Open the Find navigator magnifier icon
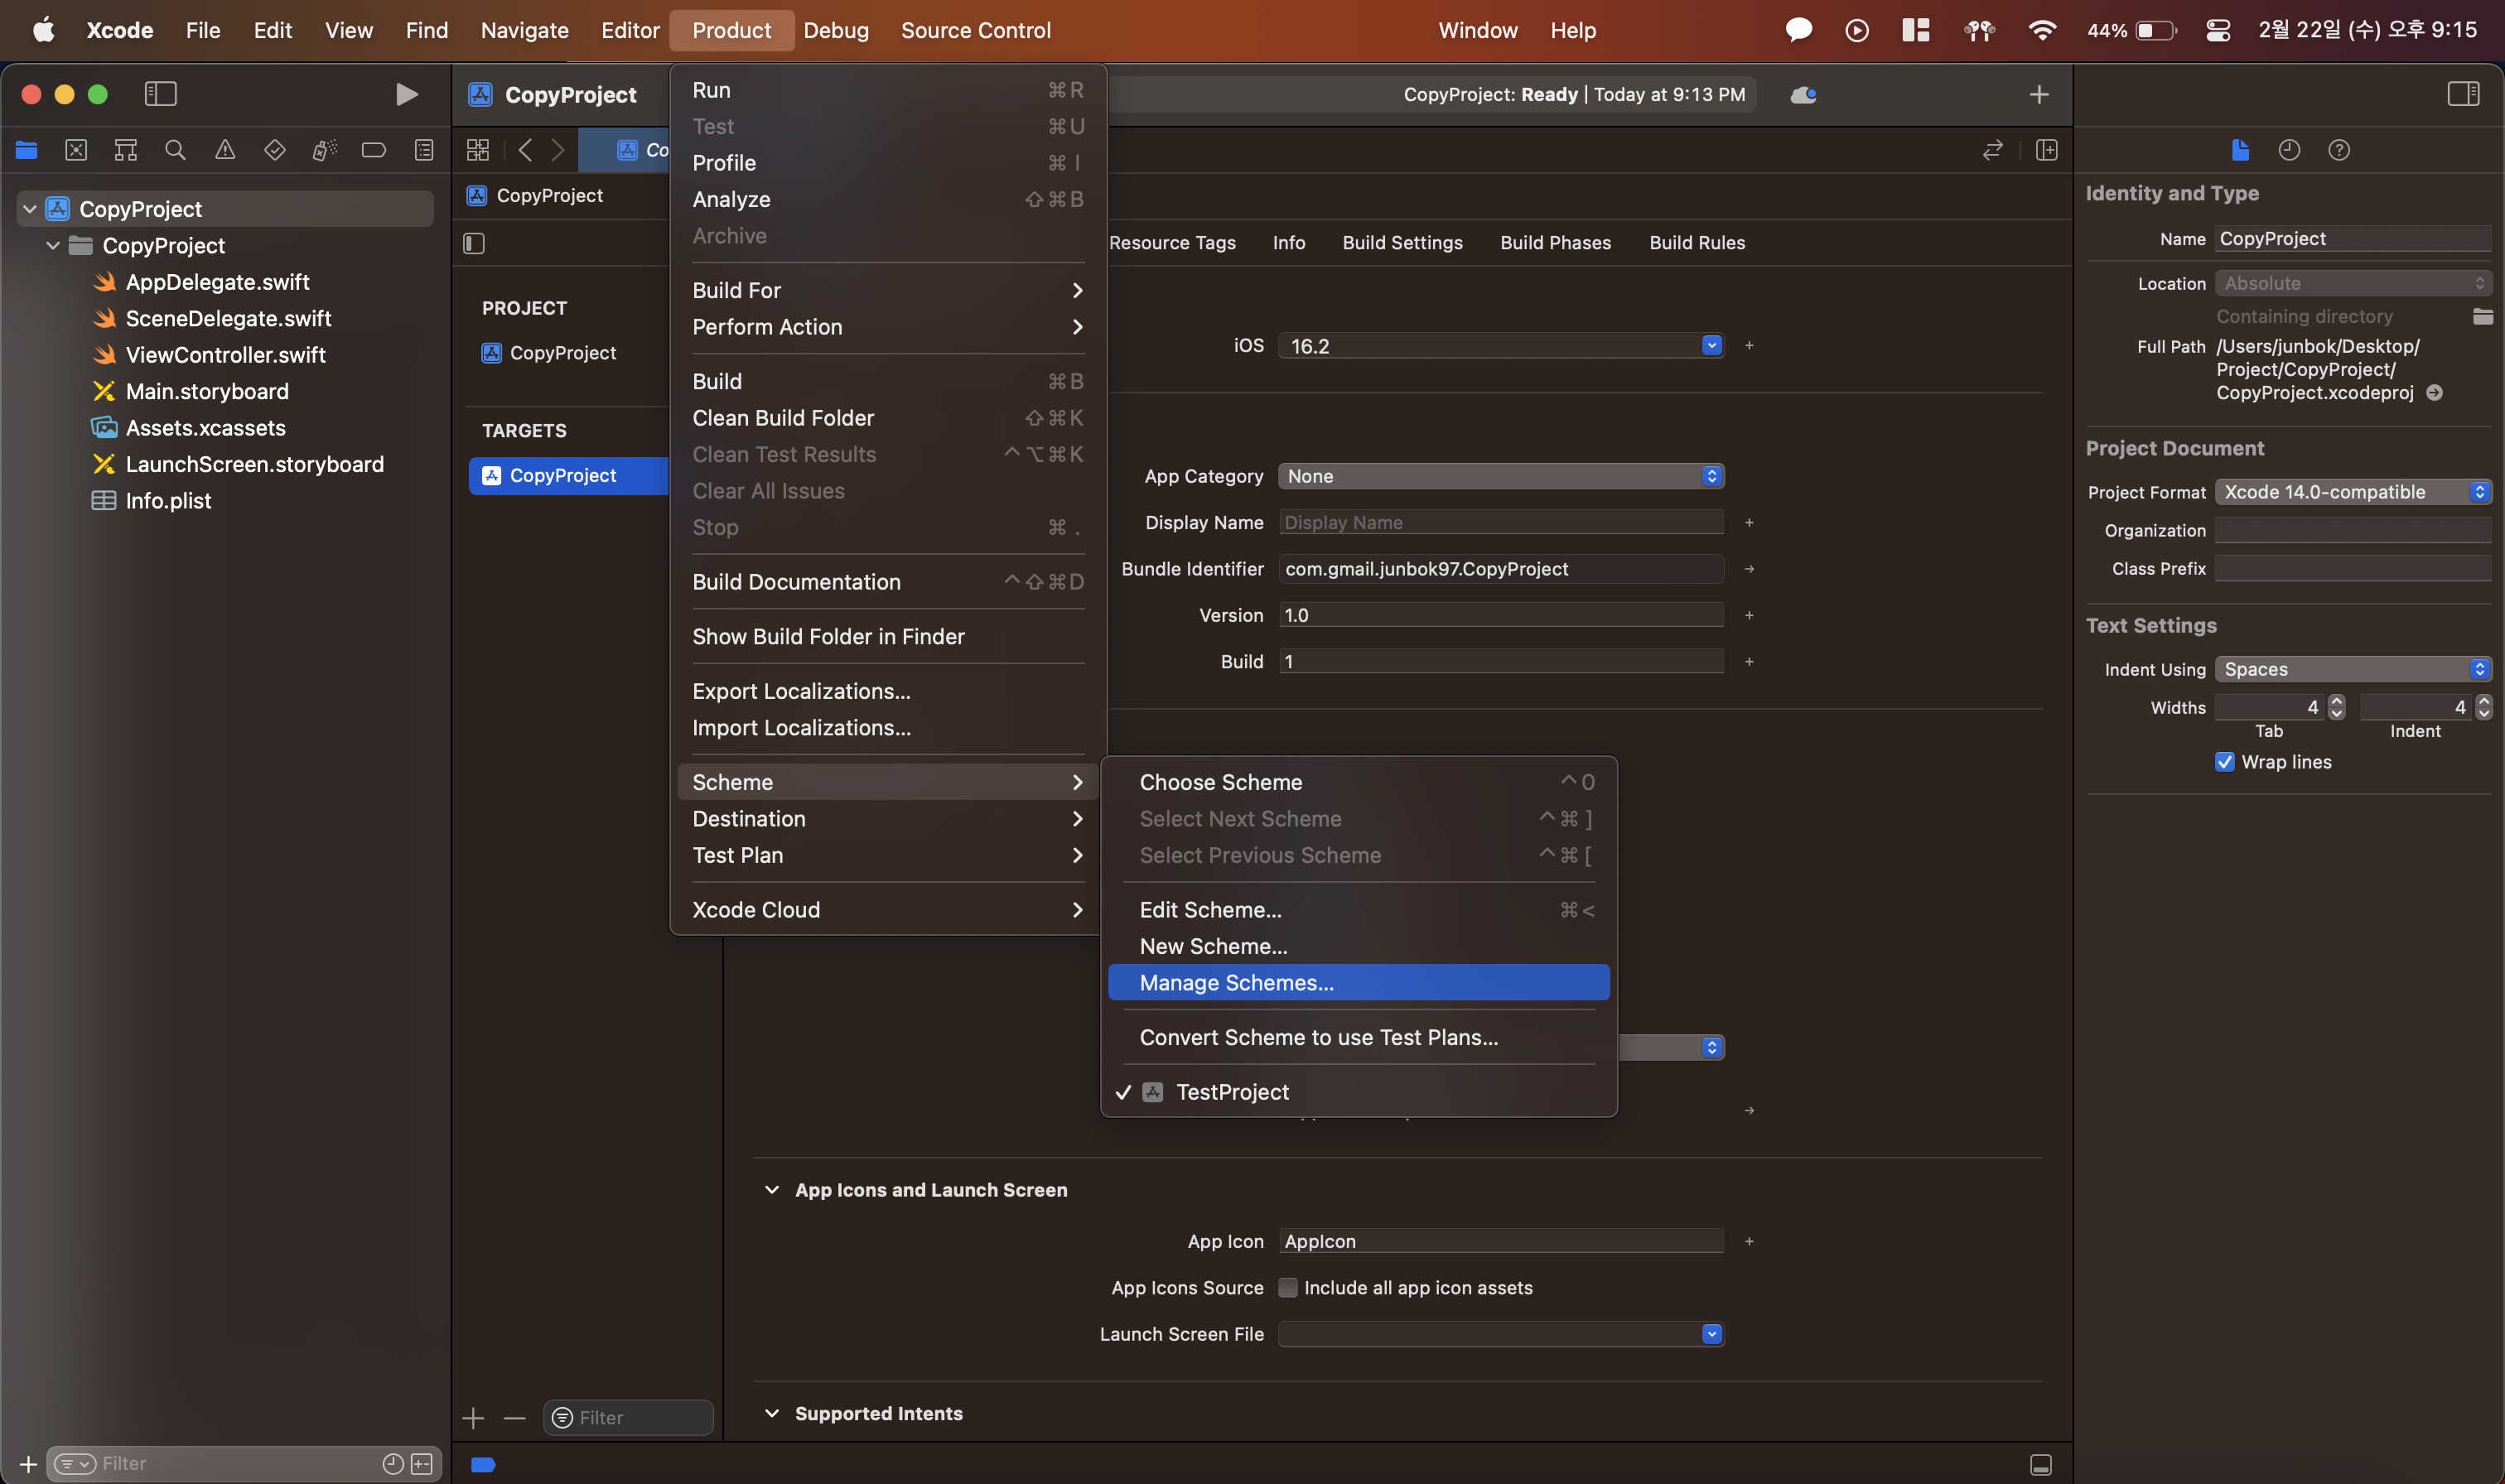Screen dimensions: 2505x1484 [175, 150]
